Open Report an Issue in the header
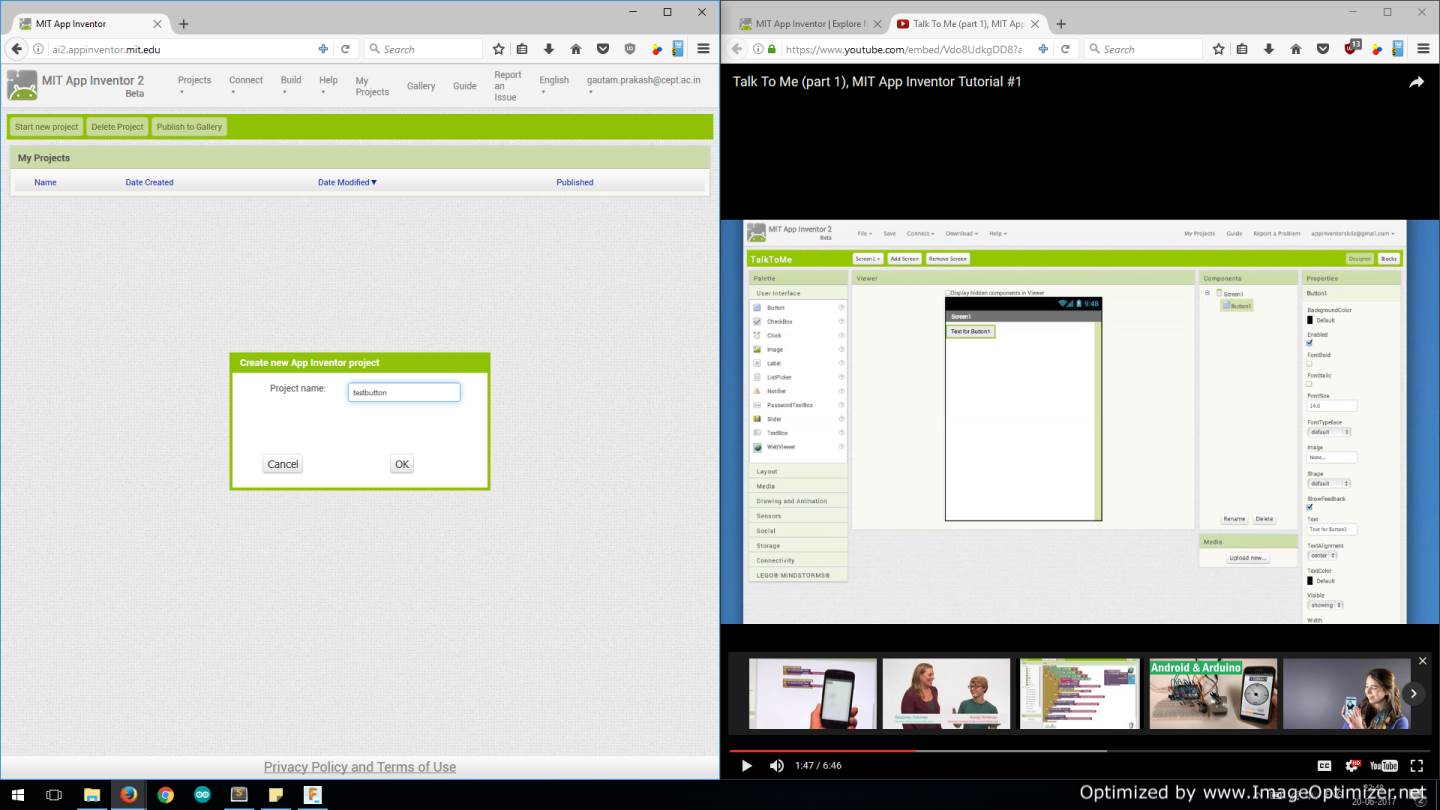1440x810 pixels. 507,86
